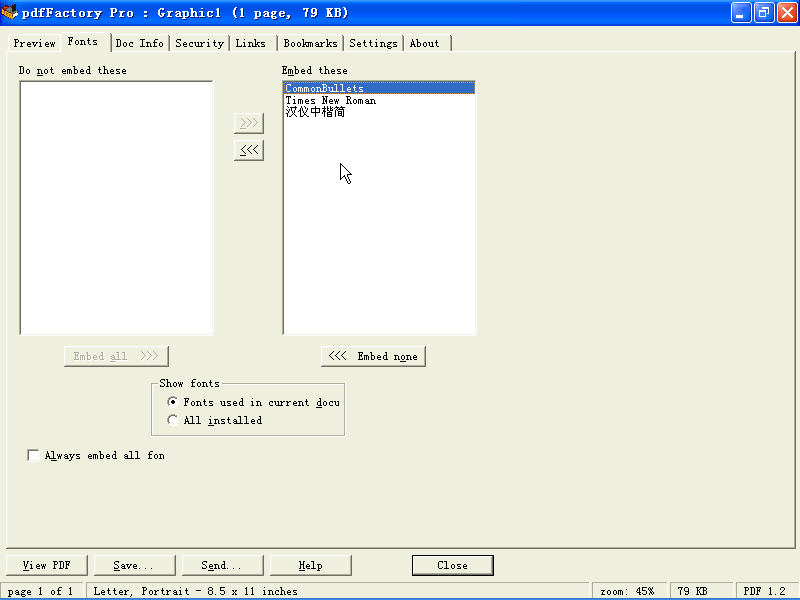This screenshot has height=600, width=800.
Task: Go to the Security tab
Action: coord(199,43)
